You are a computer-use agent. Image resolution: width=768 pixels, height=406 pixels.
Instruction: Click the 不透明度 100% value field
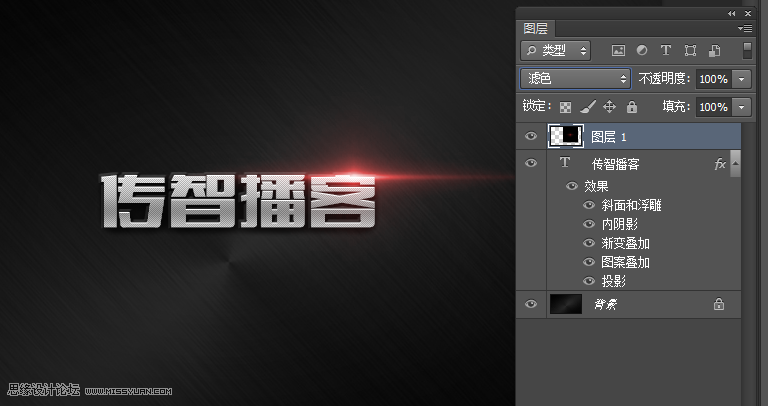coord(714,79)
